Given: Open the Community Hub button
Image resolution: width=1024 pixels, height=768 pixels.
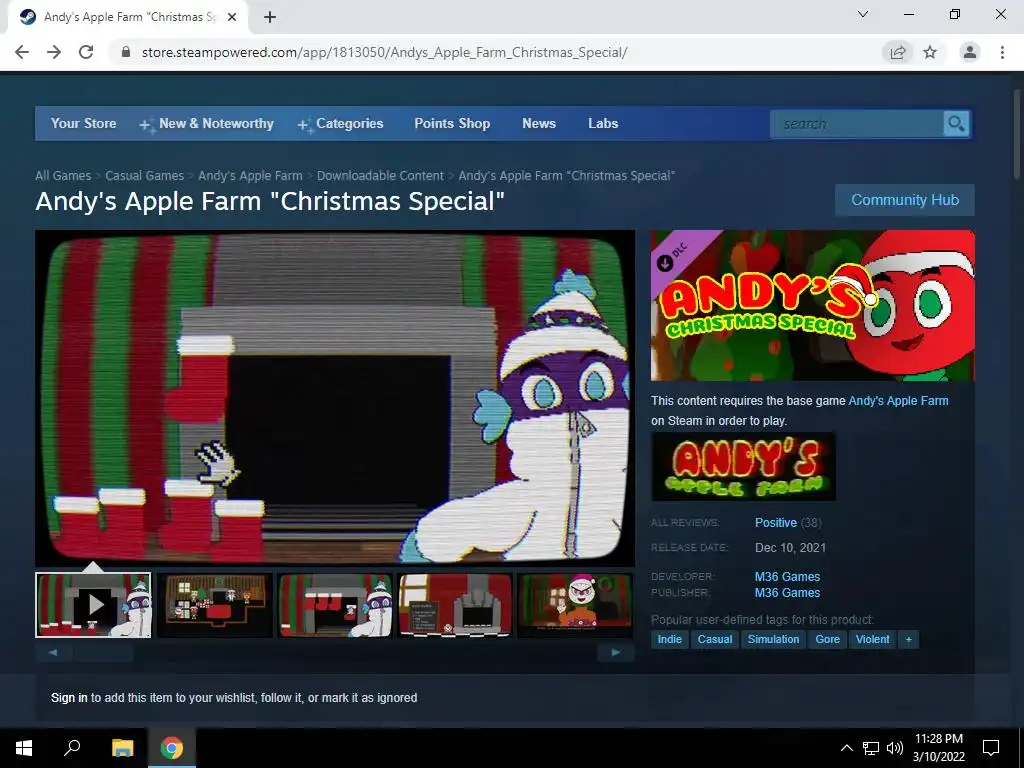Looking at the screenshot, I should pos(904,200).
